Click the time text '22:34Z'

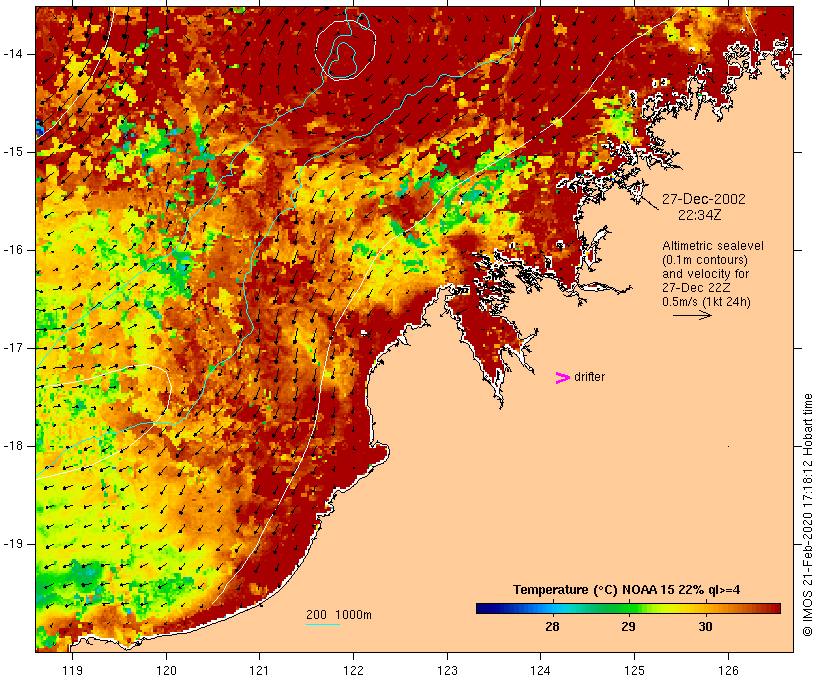pos(700,215)
